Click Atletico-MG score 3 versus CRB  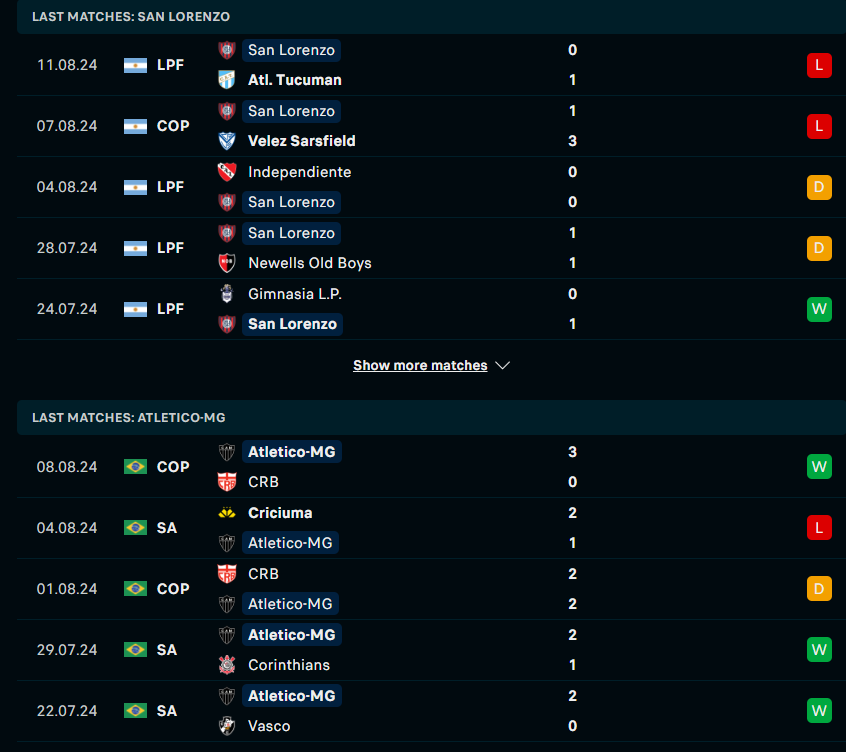[x=572, y=452]
